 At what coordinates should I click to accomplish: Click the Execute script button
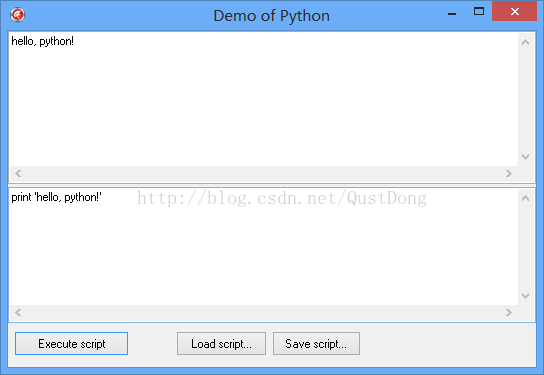point(71,343)
